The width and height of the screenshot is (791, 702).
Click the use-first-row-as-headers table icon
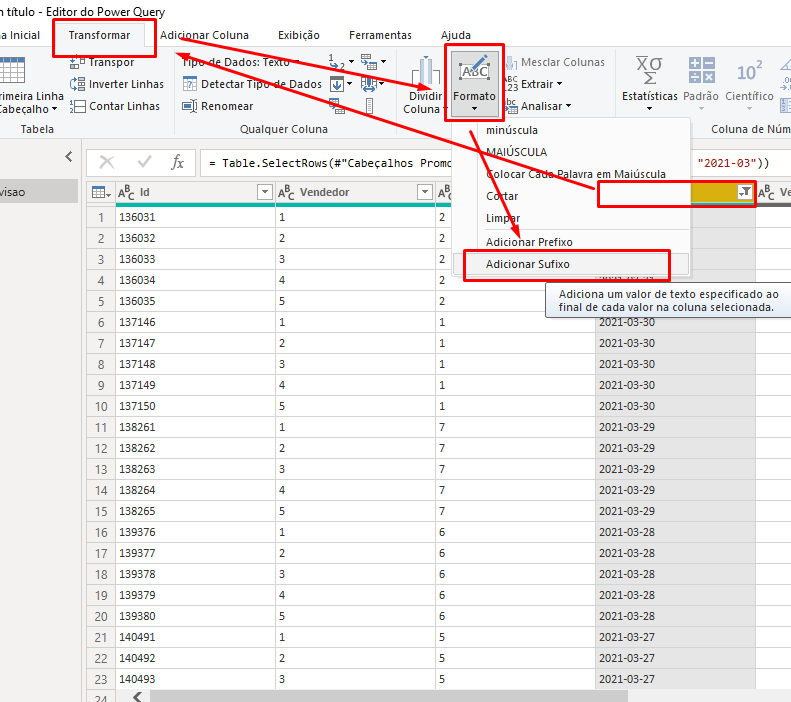coord(12,70)
